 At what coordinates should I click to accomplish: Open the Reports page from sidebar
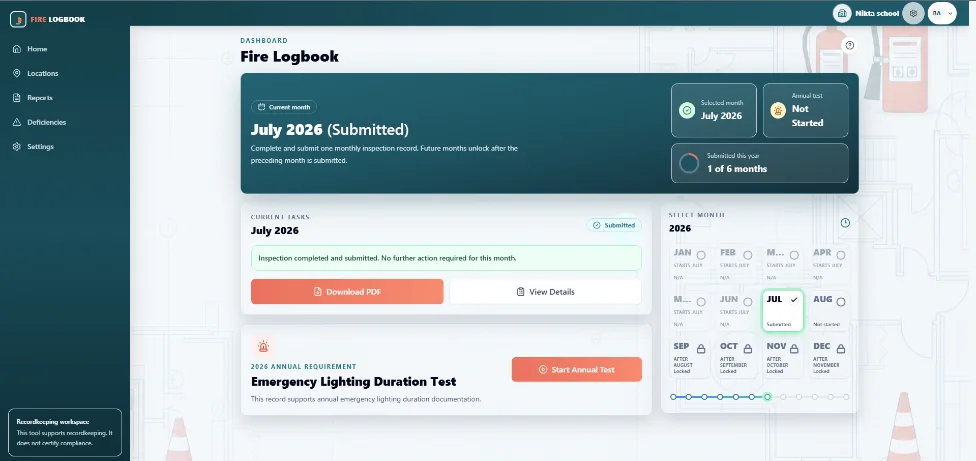tap(39, 98)
